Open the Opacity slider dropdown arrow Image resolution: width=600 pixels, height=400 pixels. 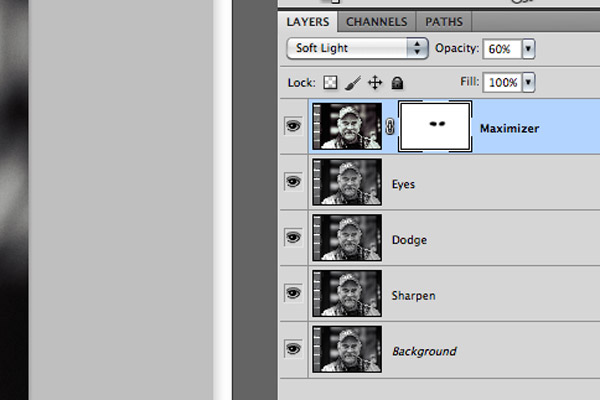pos(528,49)
